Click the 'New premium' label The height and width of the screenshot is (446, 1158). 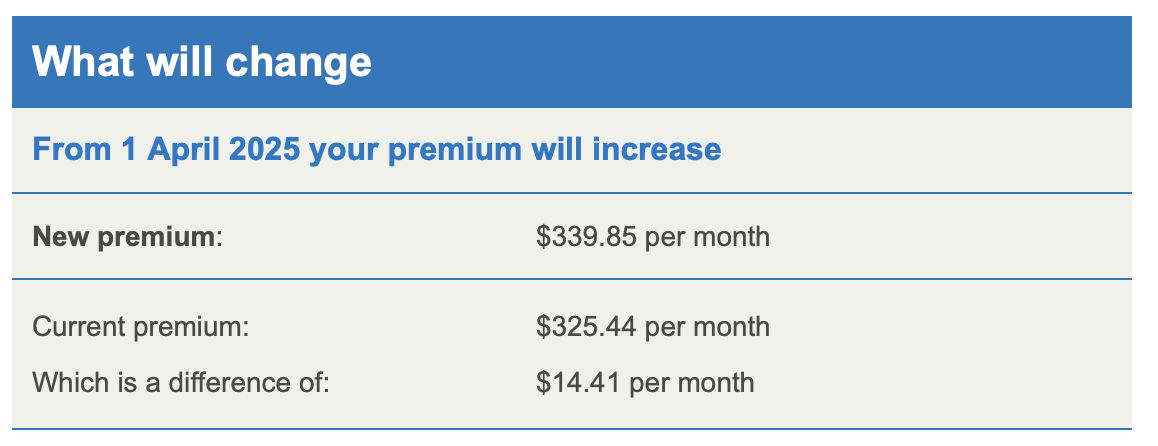click(127, 237)
